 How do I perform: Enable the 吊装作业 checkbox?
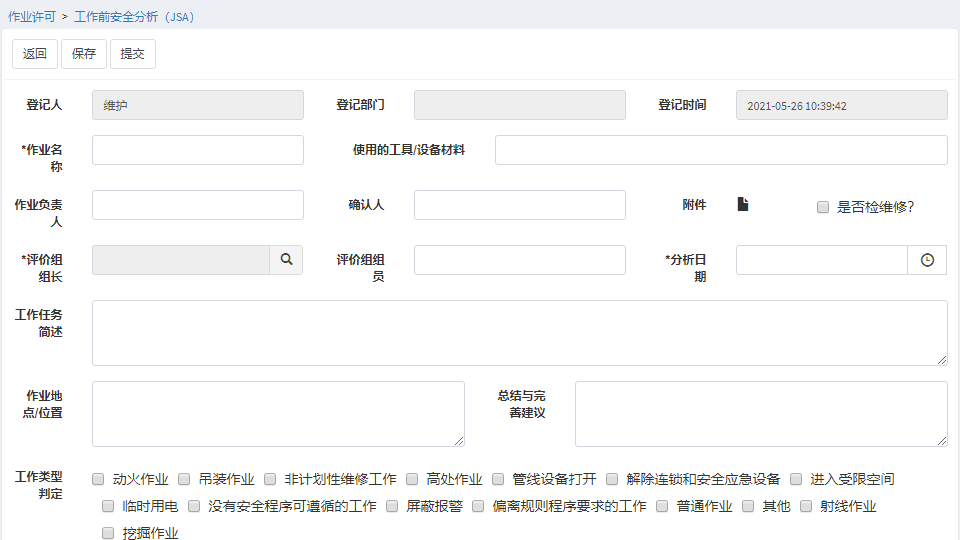click(x=184, y=479)
